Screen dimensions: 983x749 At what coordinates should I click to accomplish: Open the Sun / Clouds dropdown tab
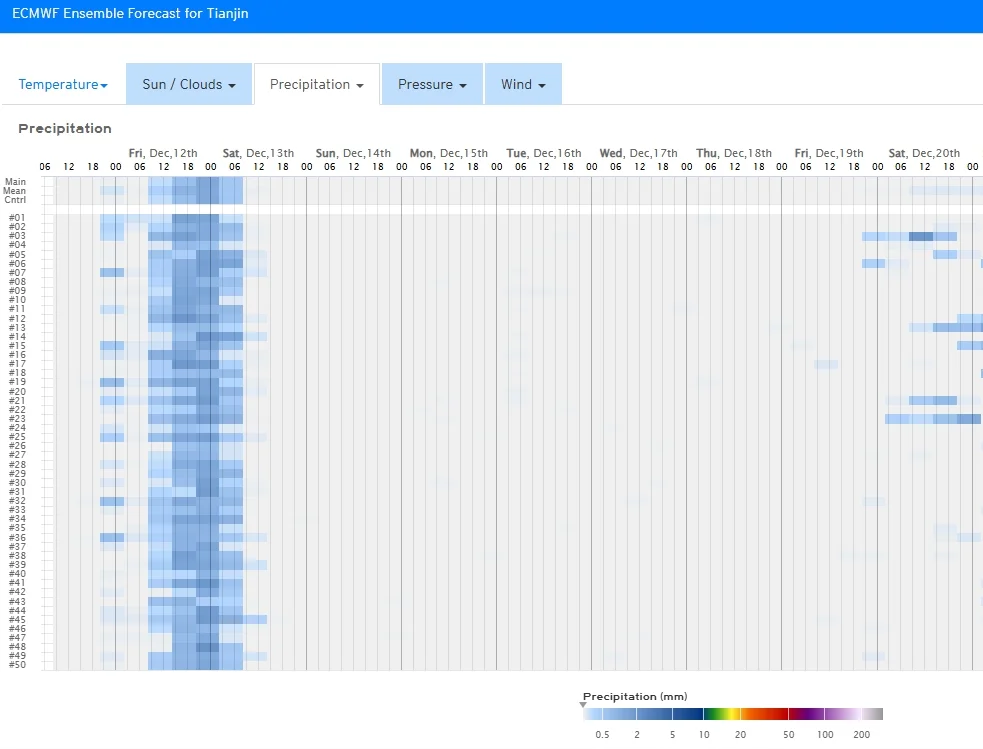click(189, 84)
